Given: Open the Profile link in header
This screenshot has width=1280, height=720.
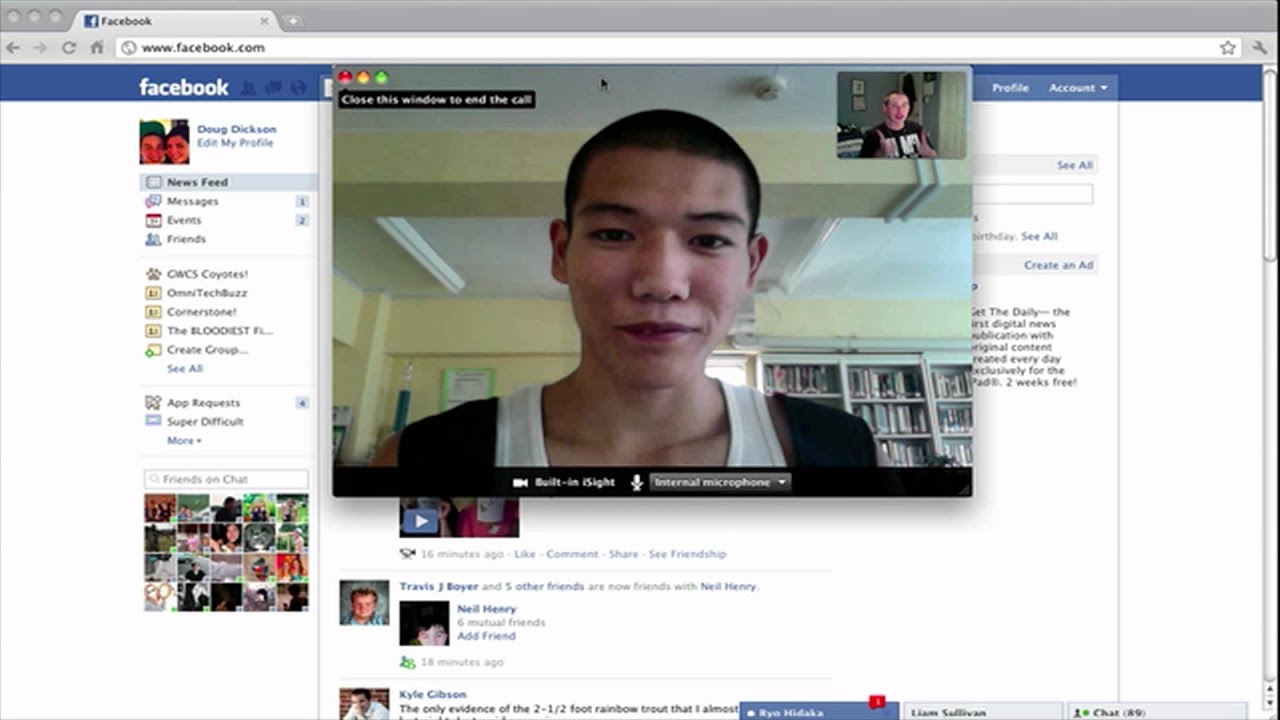Looking at the screenshot, I should 1010,88.
